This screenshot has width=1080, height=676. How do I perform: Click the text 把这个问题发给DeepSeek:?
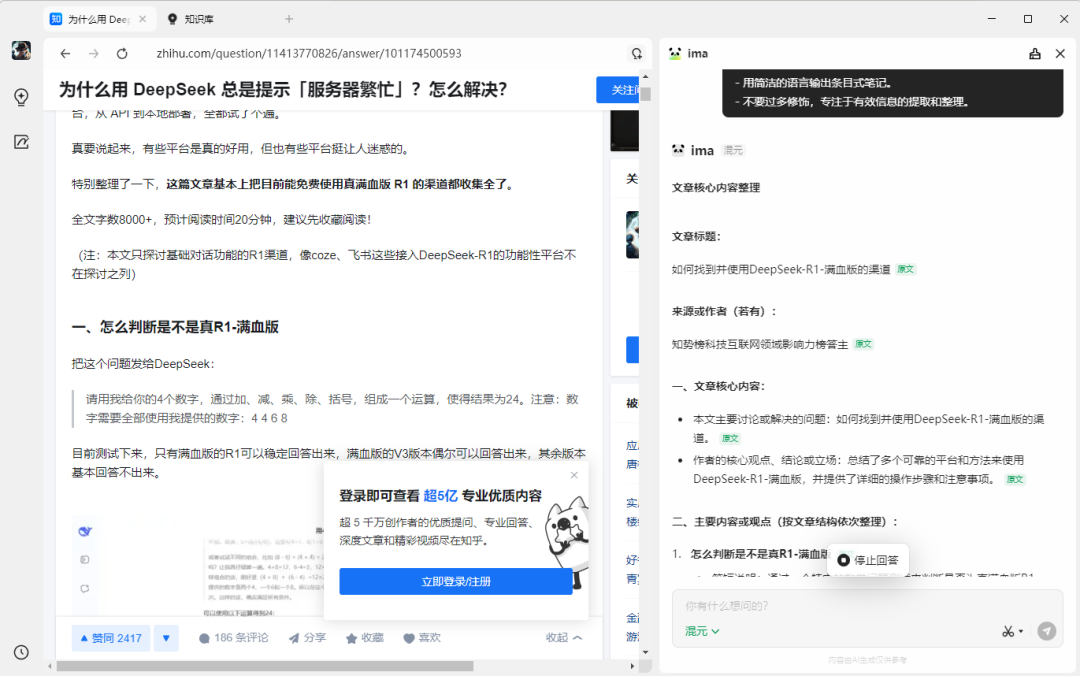coord(143,364)
